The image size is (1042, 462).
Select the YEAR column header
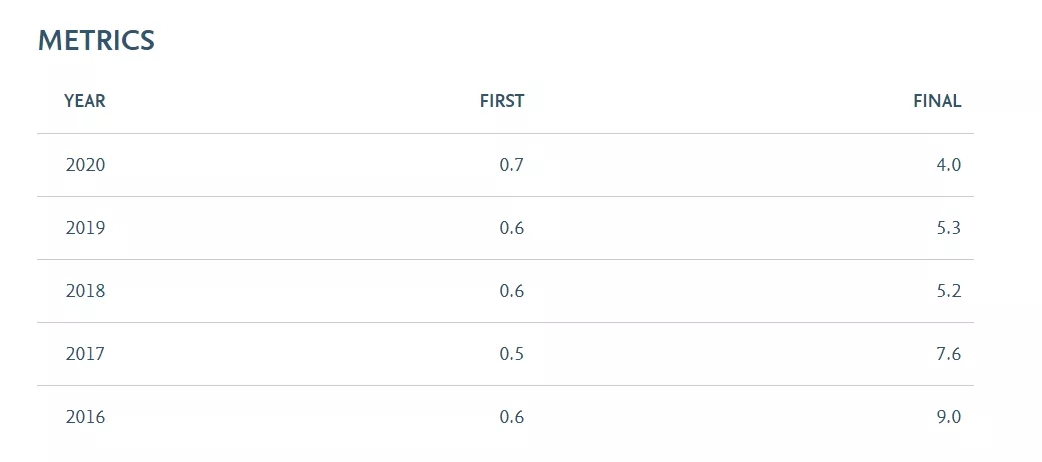pos(85,101)
